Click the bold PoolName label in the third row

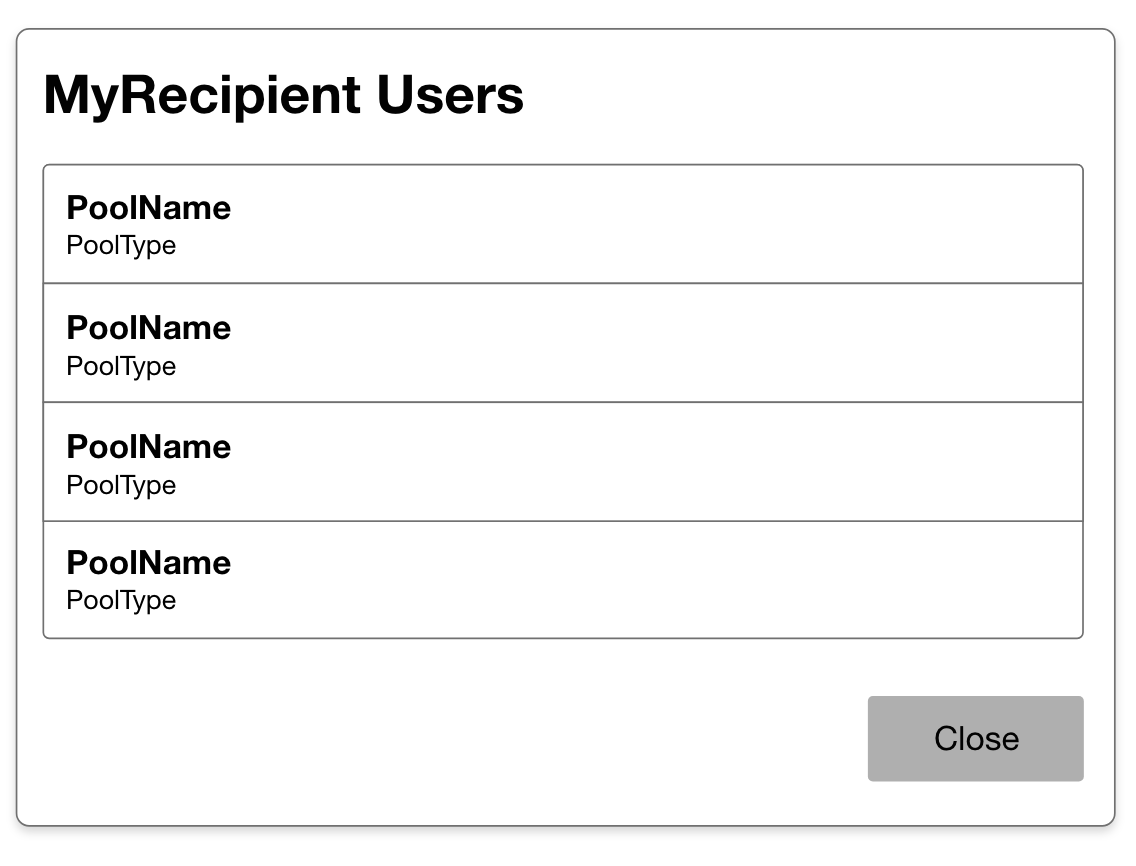pyautogui.click(x=148, y=446)
